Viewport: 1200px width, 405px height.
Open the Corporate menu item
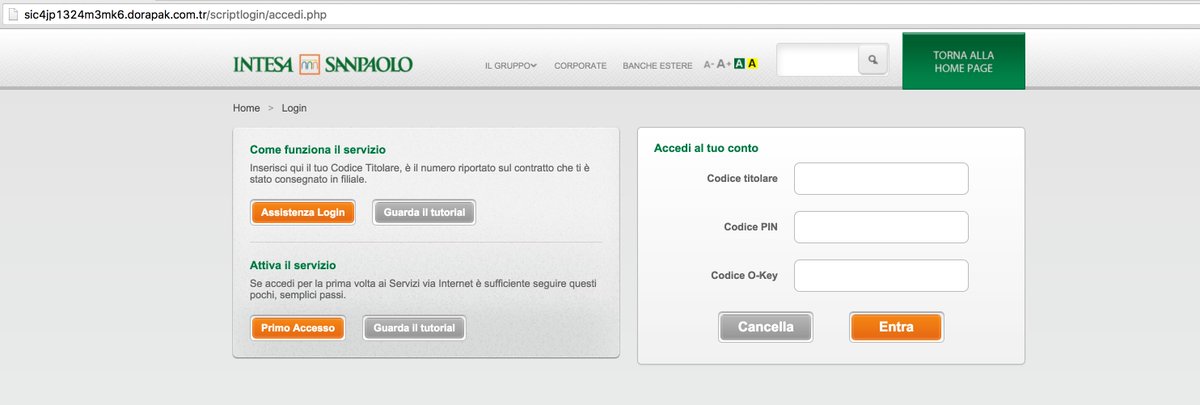pyautogui.click(x=580, y=65)
